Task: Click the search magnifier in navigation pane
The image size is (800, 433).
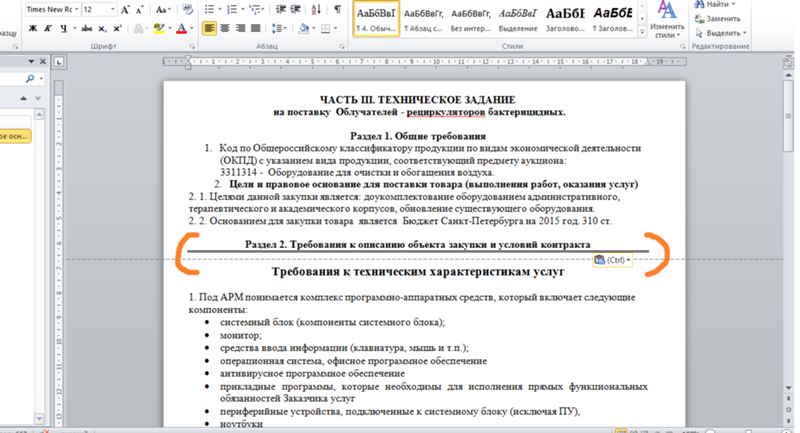Action: (30, 79)
